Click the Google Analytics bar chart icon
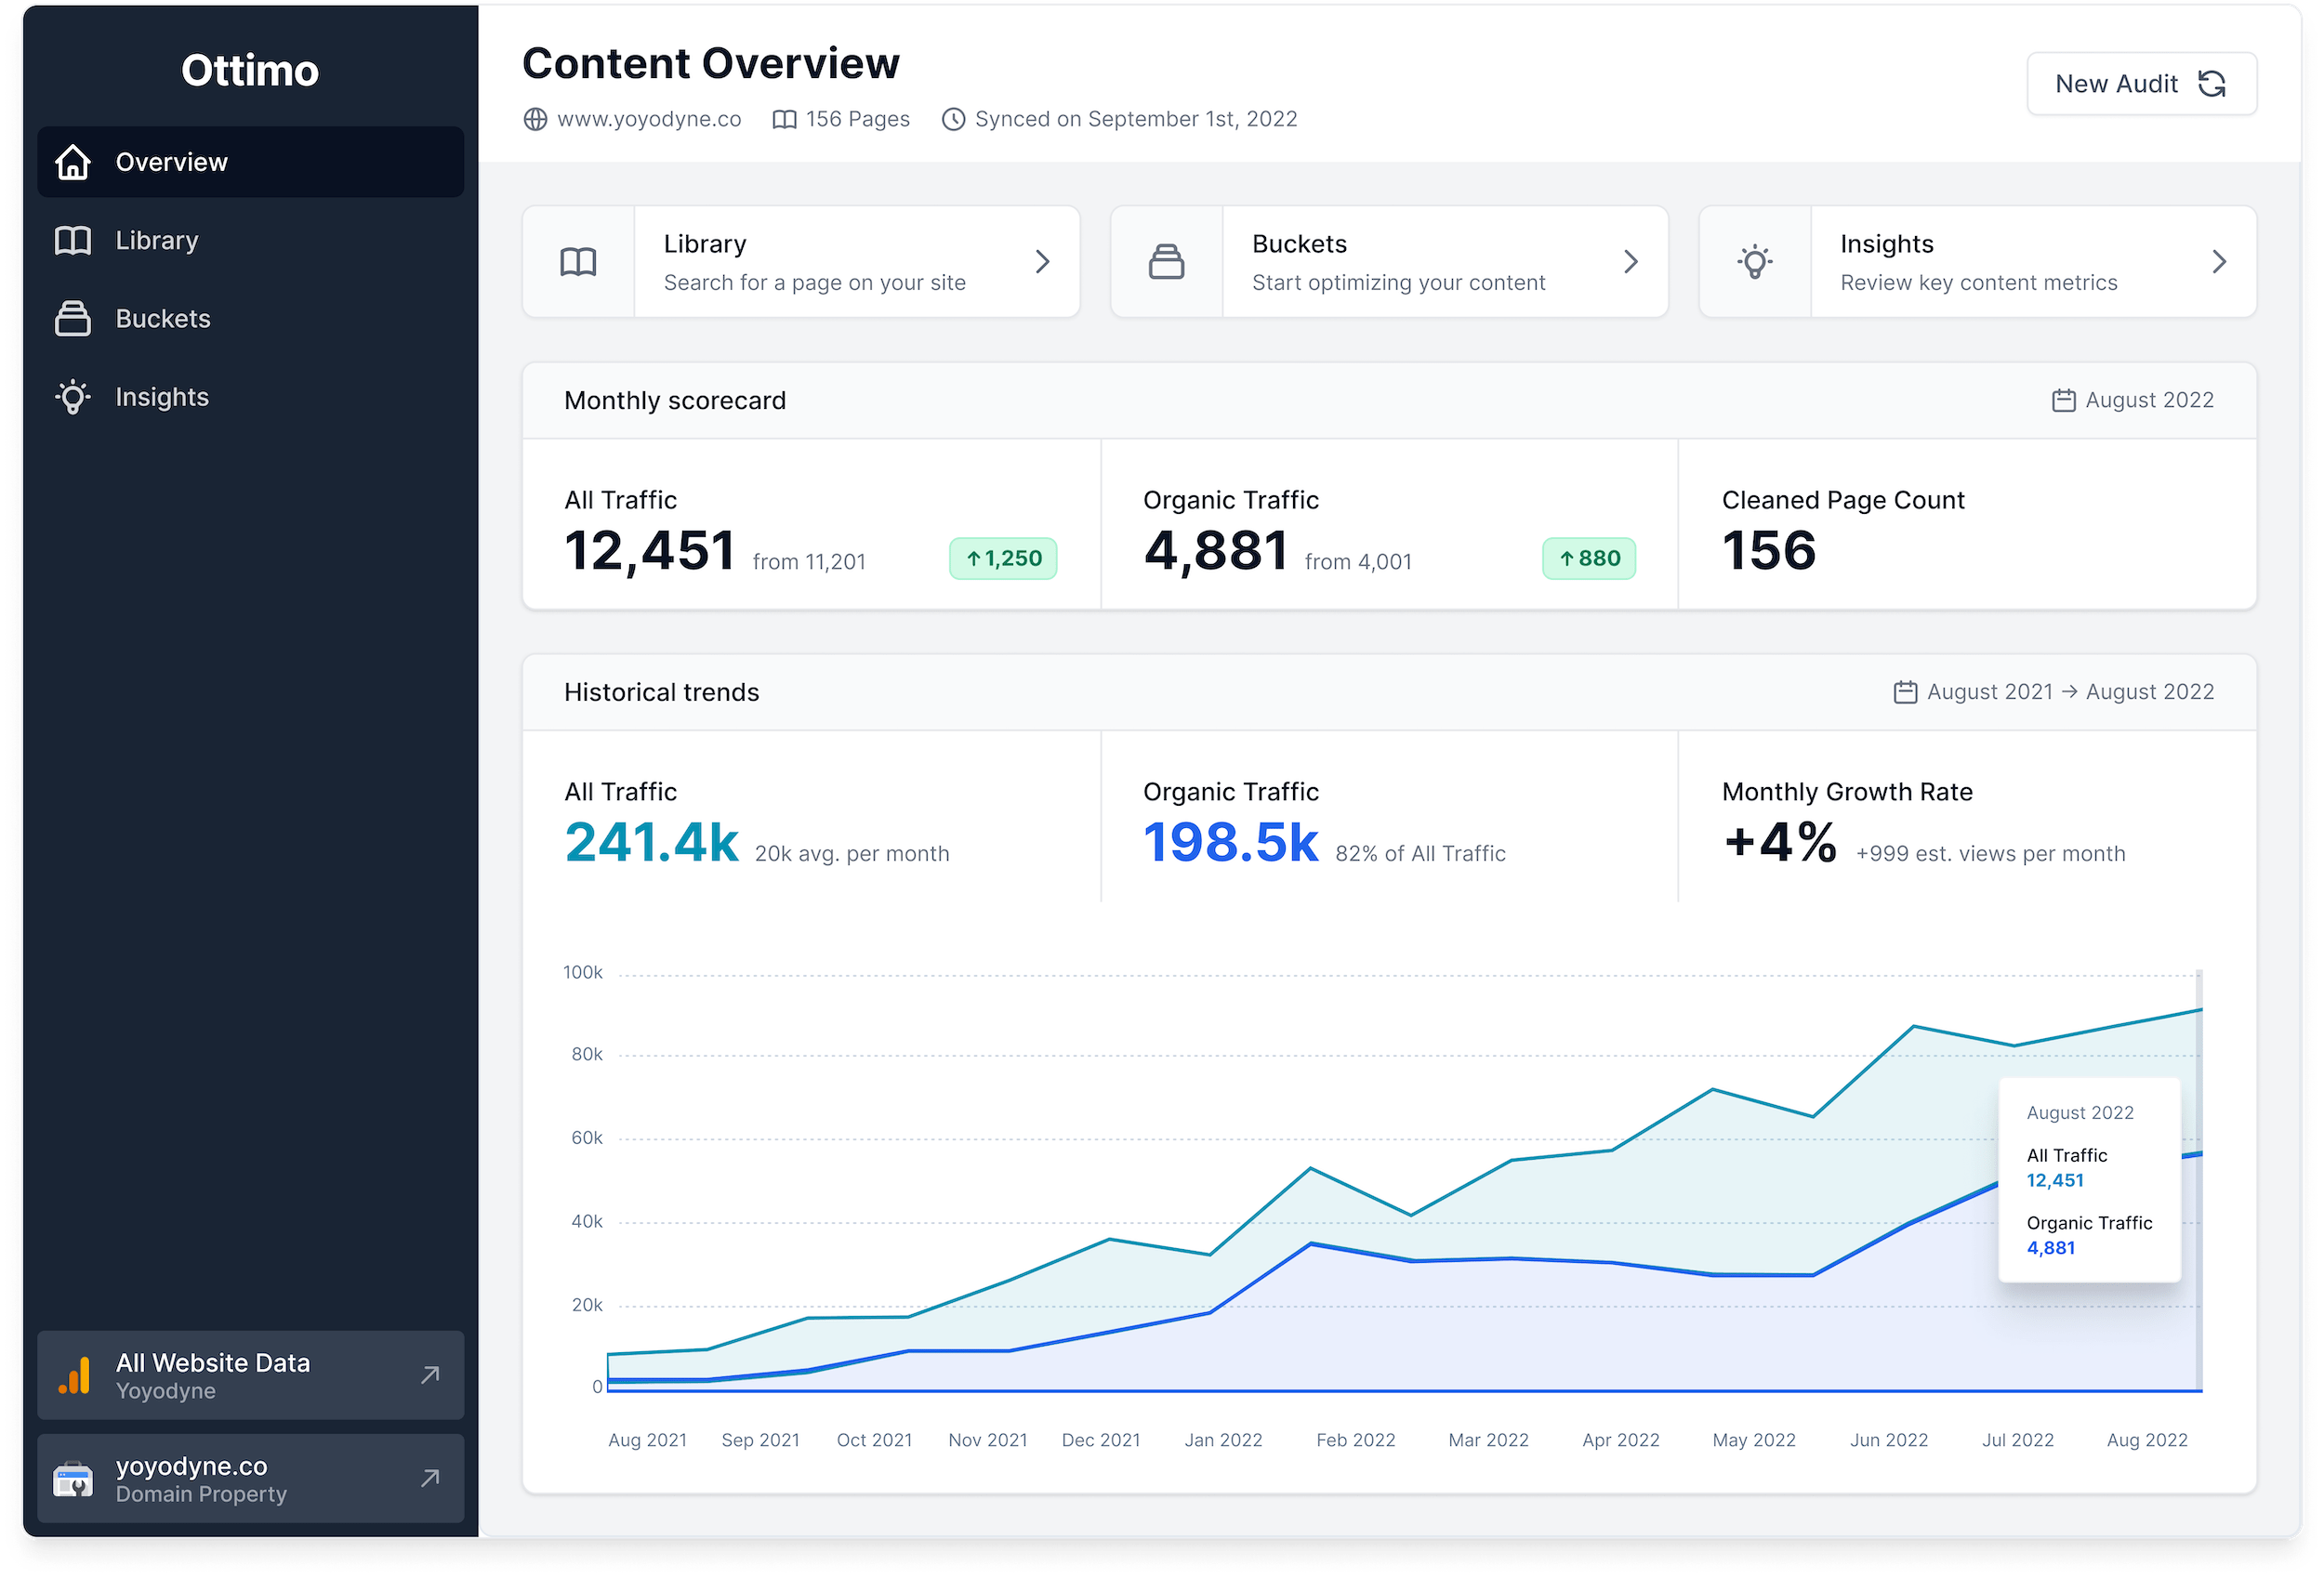This screenshot has width=2324, height=1578. (75, 1375)
